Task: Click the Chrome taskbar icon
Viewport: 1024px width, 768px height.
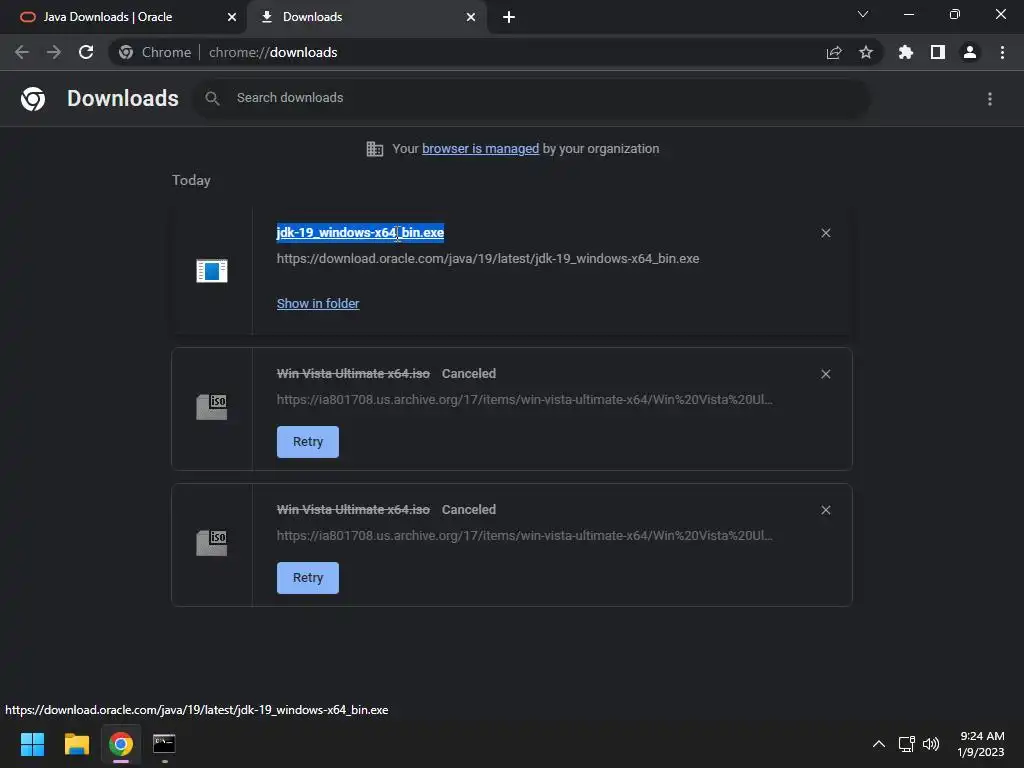Action: pos(121,744)
